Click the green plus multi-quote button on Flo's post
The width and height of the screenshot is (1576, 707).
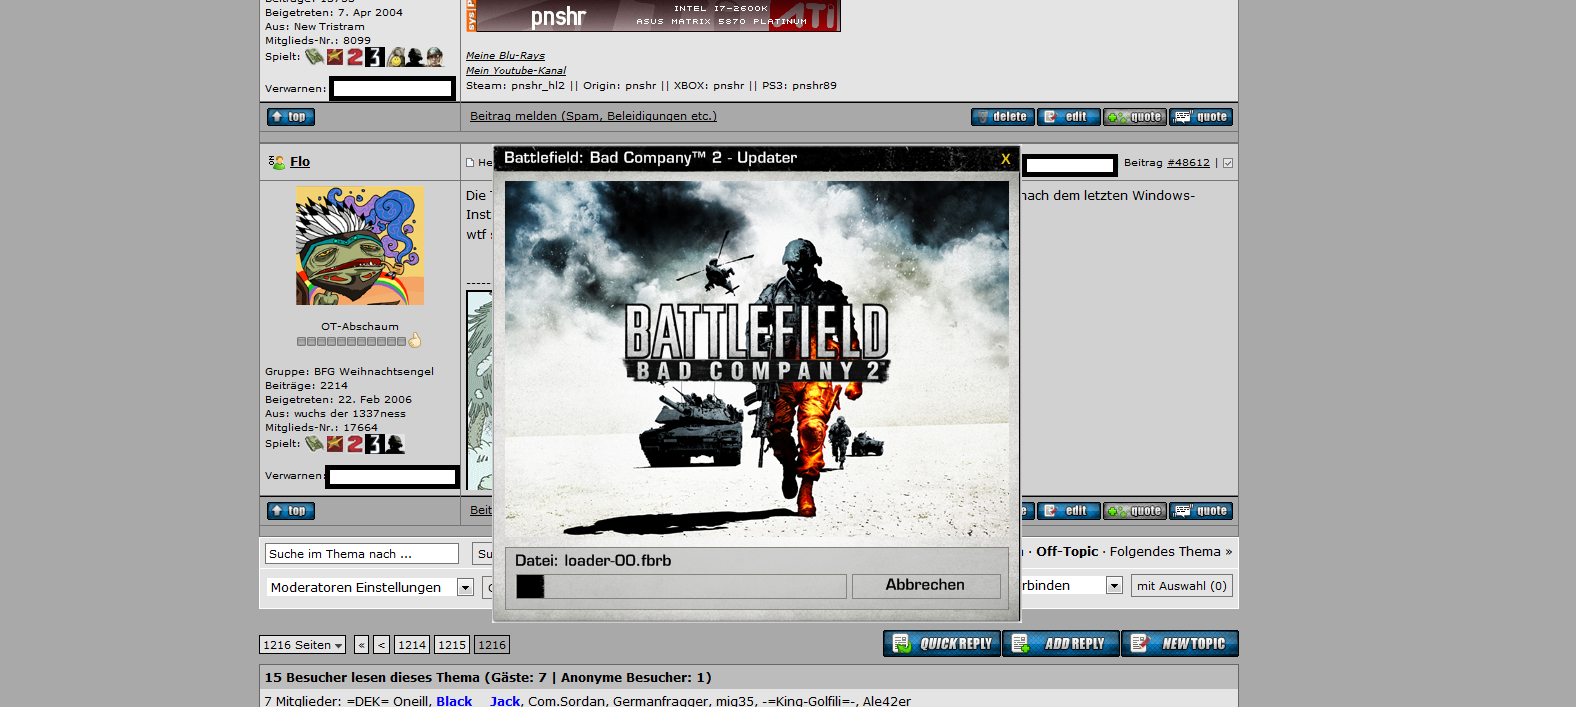coord(1135,511)
